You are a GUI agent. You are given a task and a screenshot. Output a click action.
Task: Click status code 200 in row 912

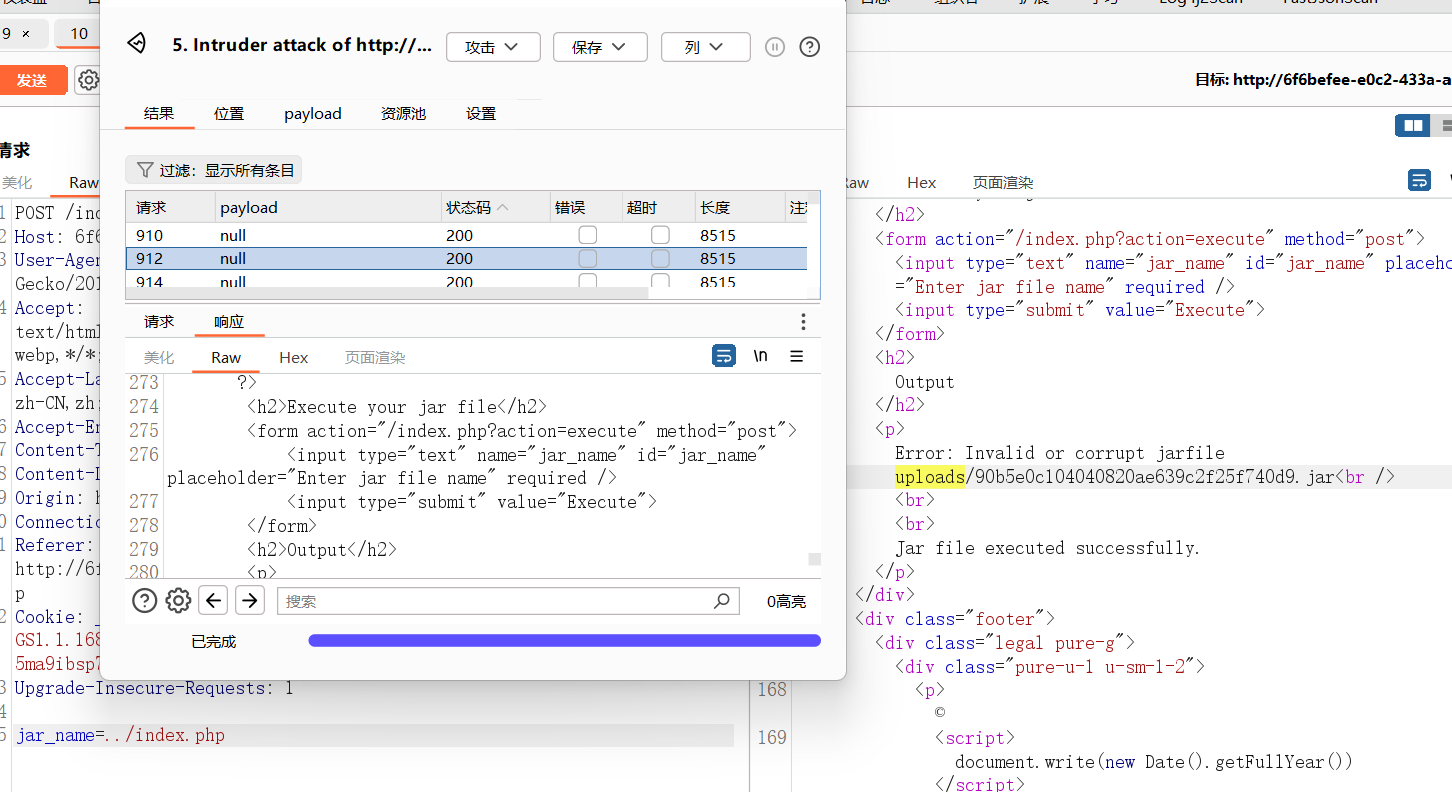pyautogui.click(x=460, y=259)
